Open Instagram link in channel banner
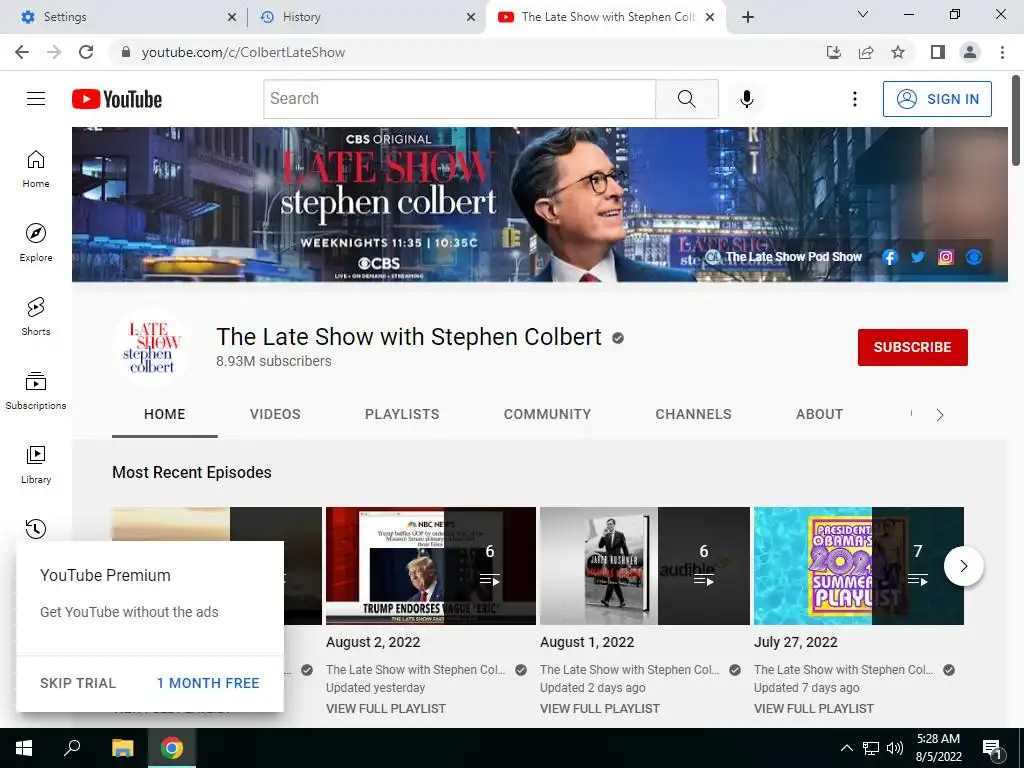The height and width of the screenshot is (768, 1024). [x=946, y=257]
